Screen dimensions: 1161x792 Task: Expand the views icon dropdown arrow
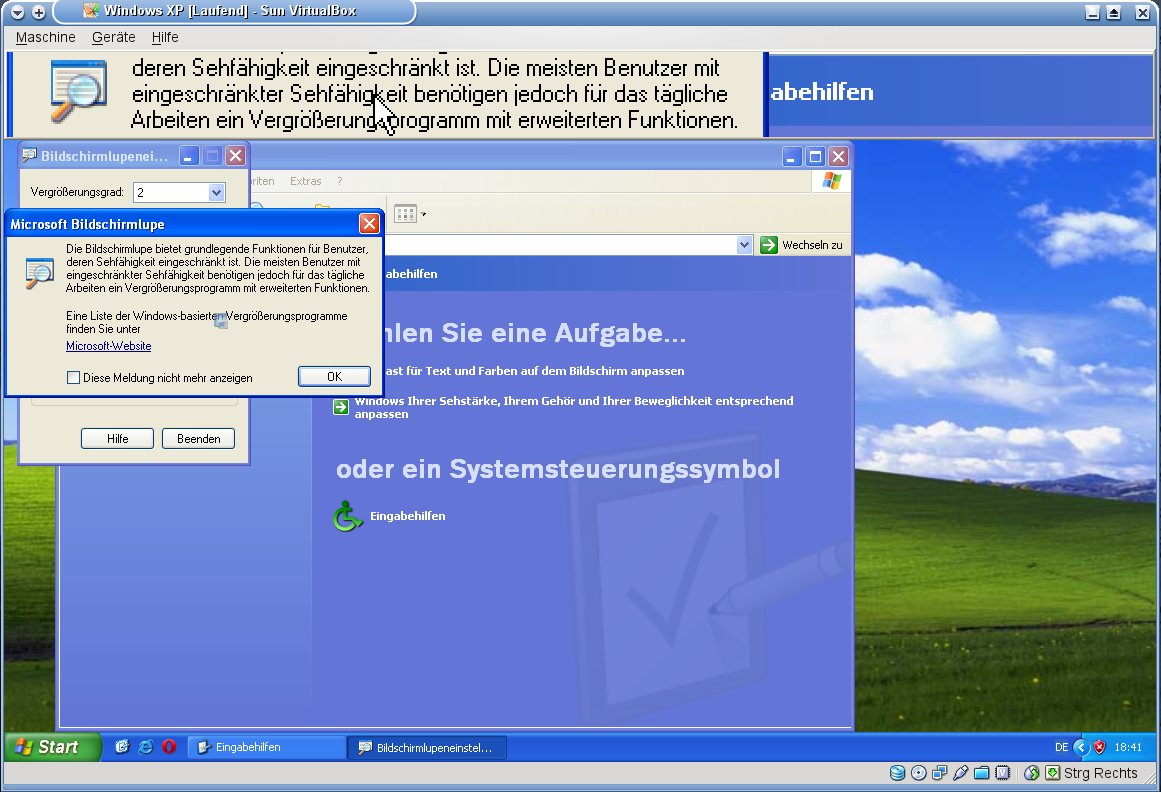[x=423, y=215]
